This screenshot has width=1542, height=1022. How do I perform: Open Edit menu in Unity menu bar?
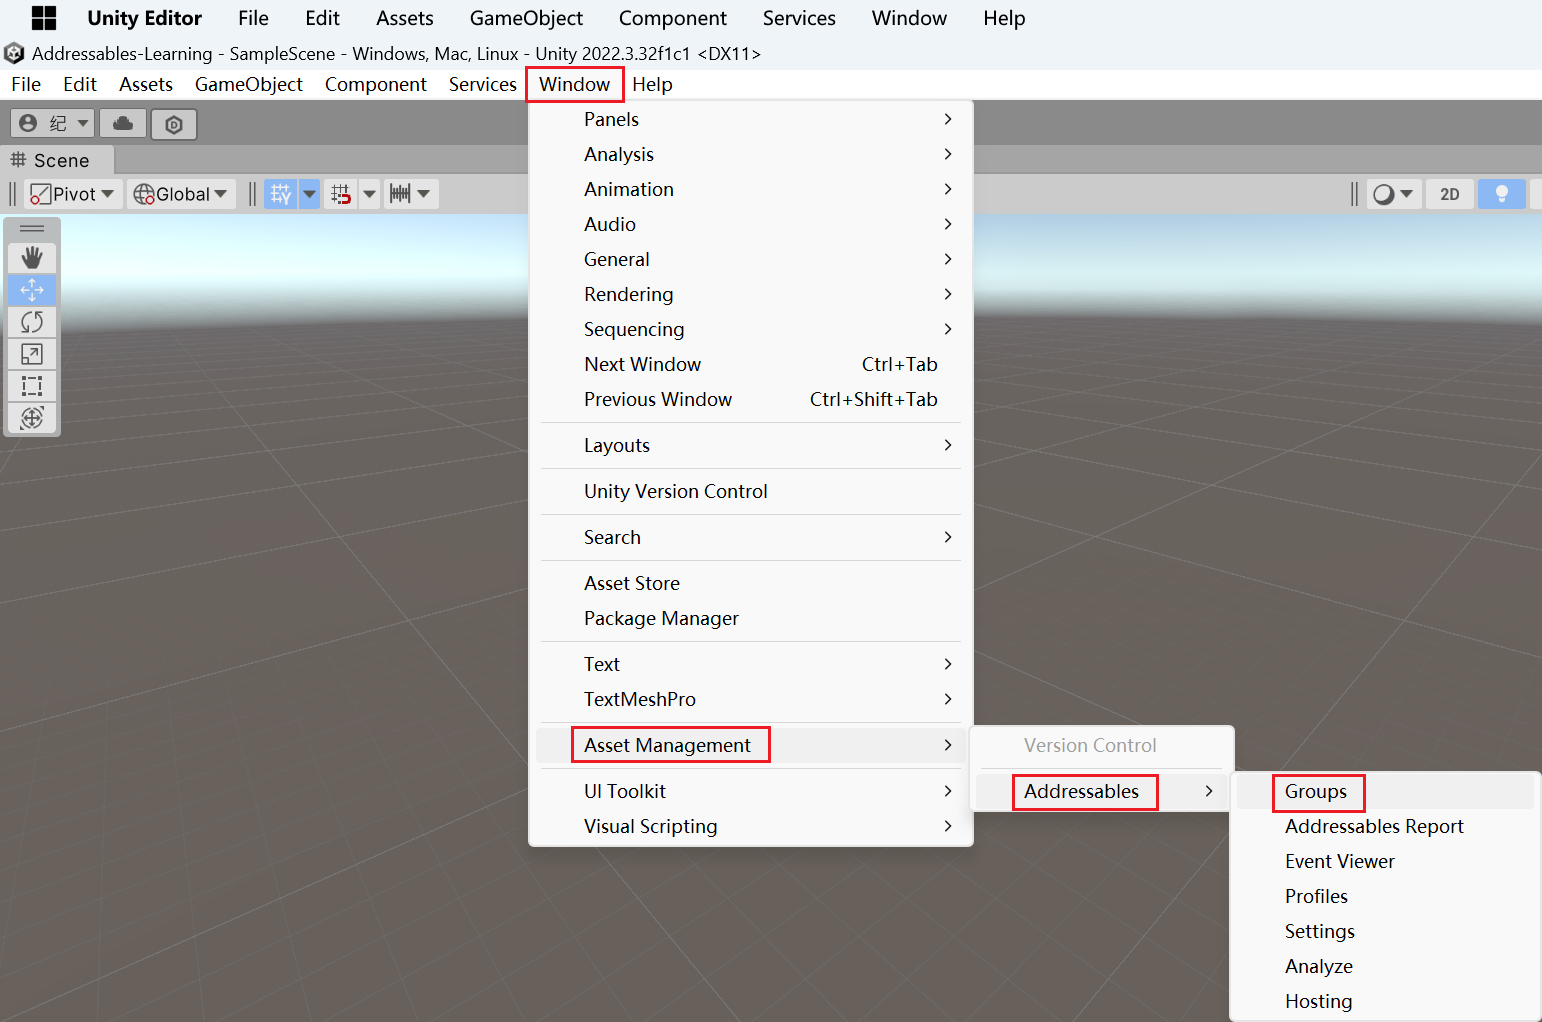80,84
